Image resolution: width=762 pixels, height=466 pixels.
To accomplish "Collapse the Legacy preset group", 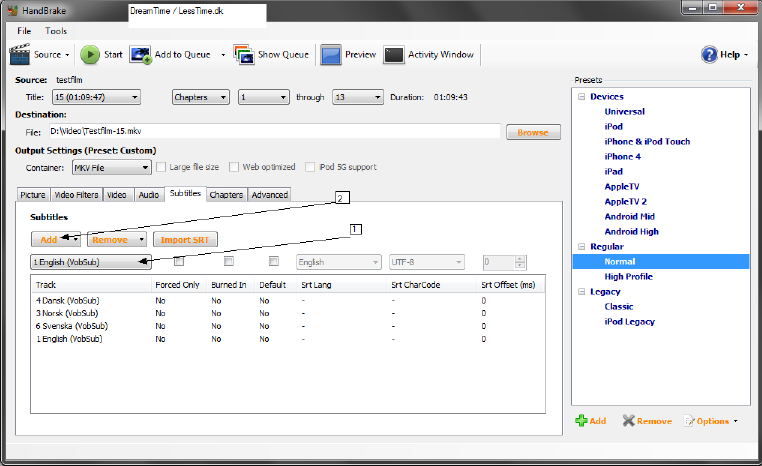I will [x=581, y=292].
